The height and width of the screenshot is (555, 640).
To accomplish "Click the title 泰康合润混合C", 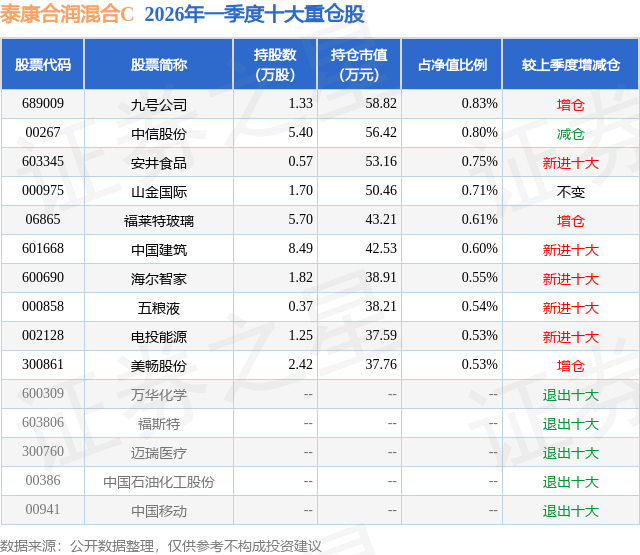I will (67, 14).
